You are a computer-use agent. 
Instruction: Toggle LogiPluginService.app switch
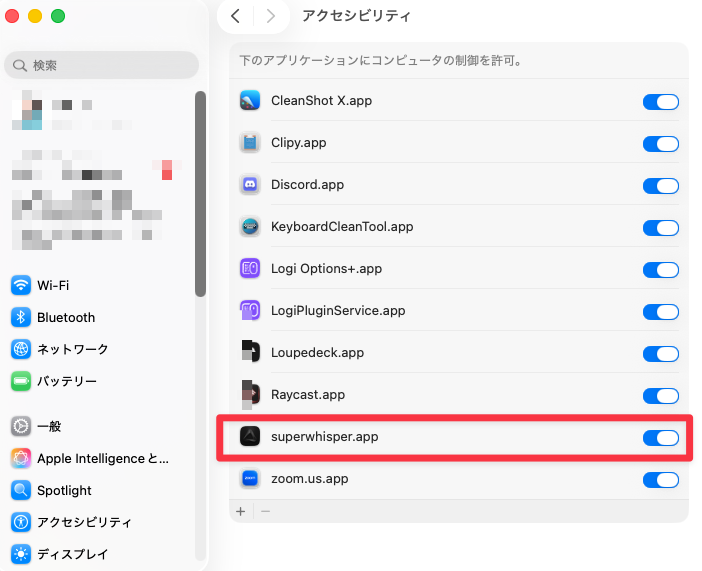pos(661,312)
